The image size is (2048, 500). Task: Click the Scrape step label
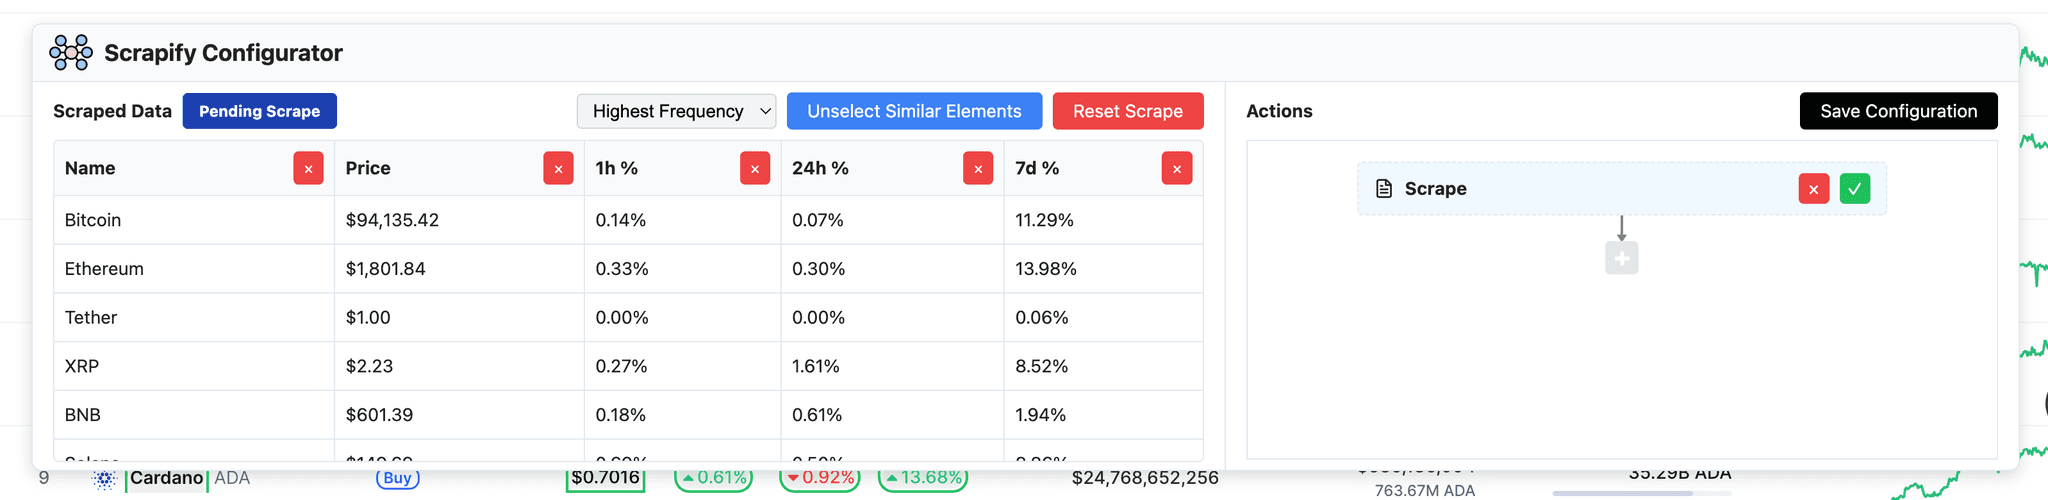1435,189
